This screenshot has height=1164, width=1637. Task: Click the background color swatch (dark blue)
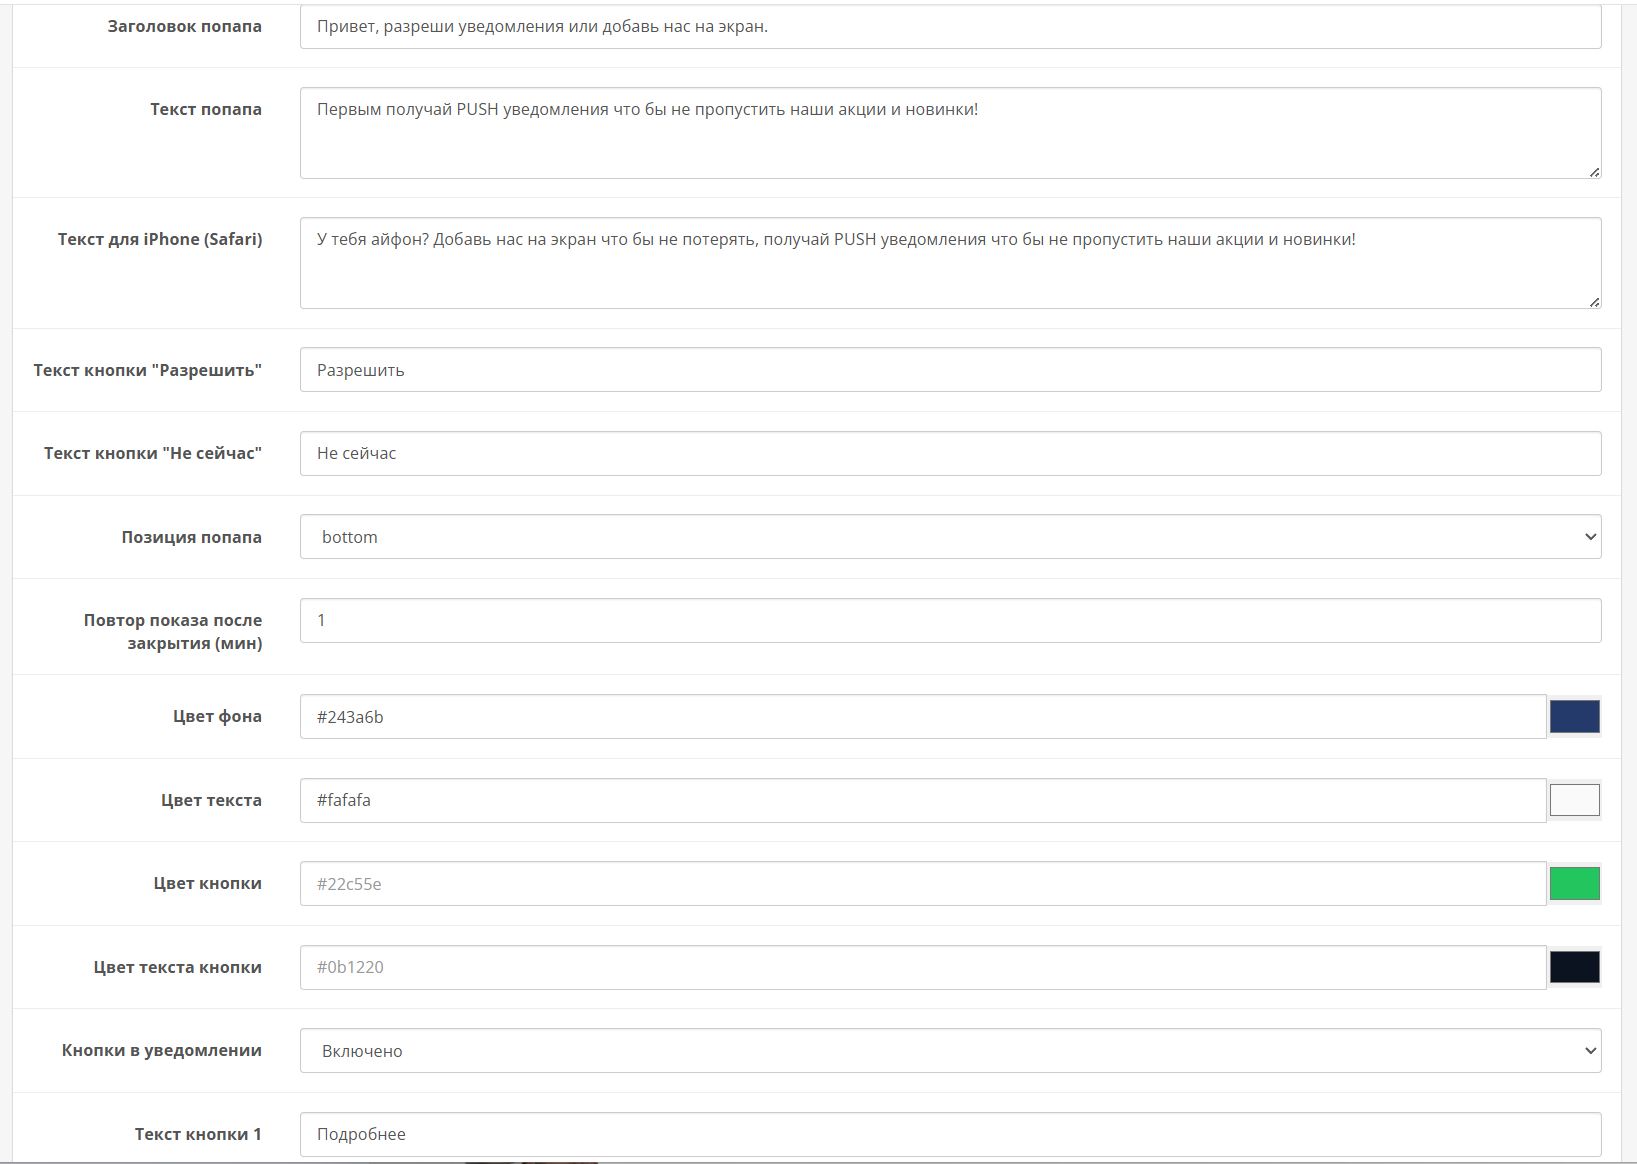pos(1574,717)
